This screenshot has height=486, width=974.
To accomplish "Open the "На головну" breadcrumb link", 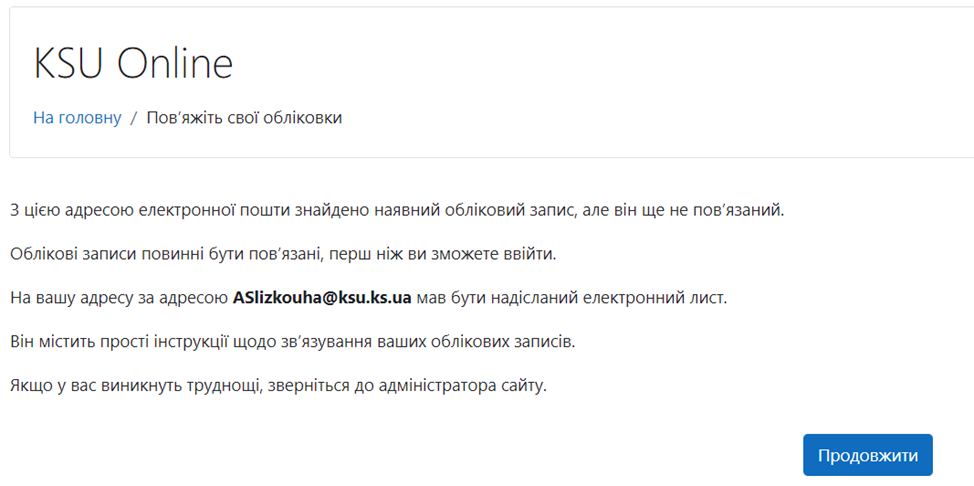I will (77, 117).
